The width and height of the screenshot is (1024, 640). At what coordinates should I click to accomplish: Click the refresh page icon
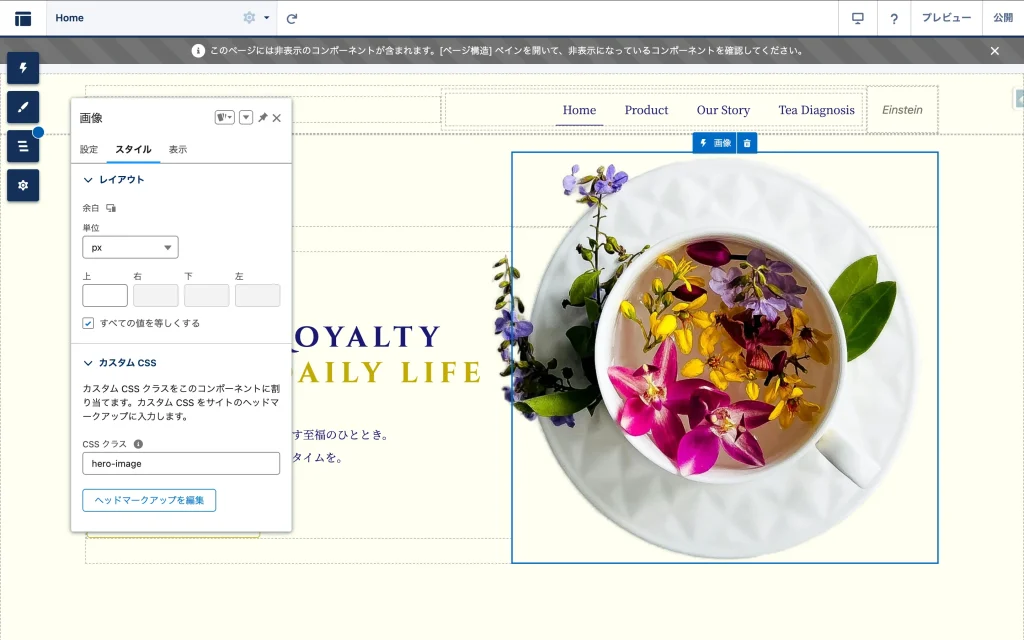click(292, 18)
